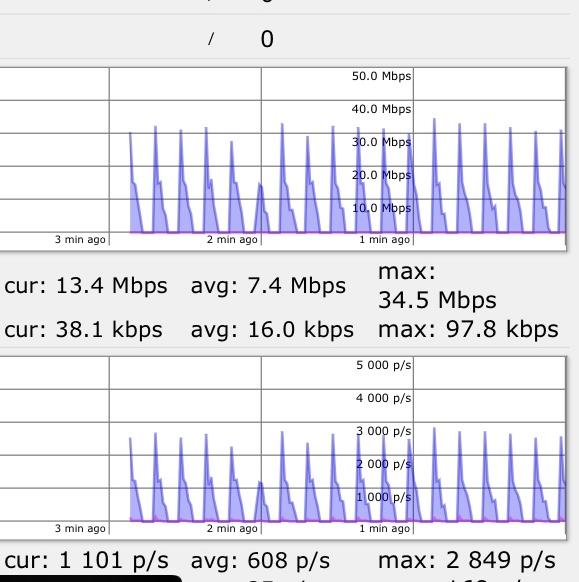Select the cur: 38.1 kbps readout

click(84, 330)
